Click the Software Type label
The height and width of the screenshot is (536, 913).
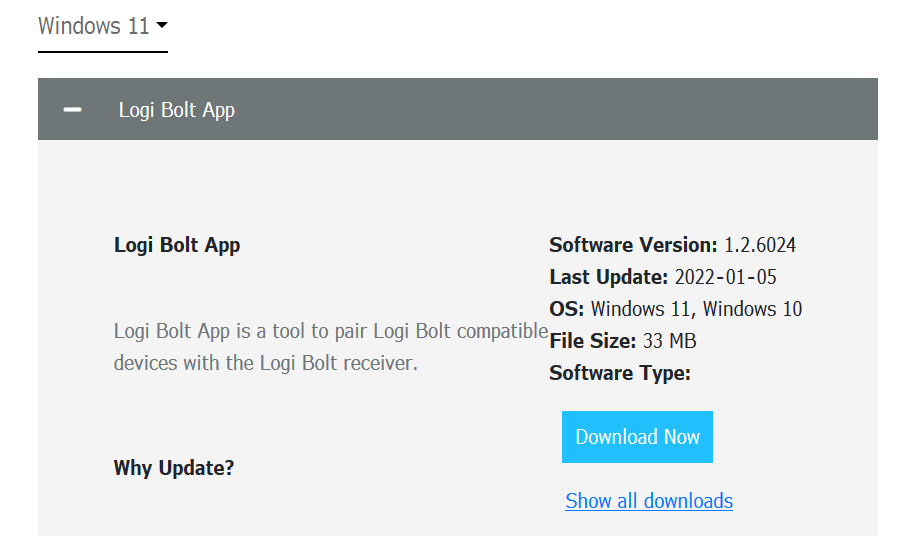coord(620,373)
